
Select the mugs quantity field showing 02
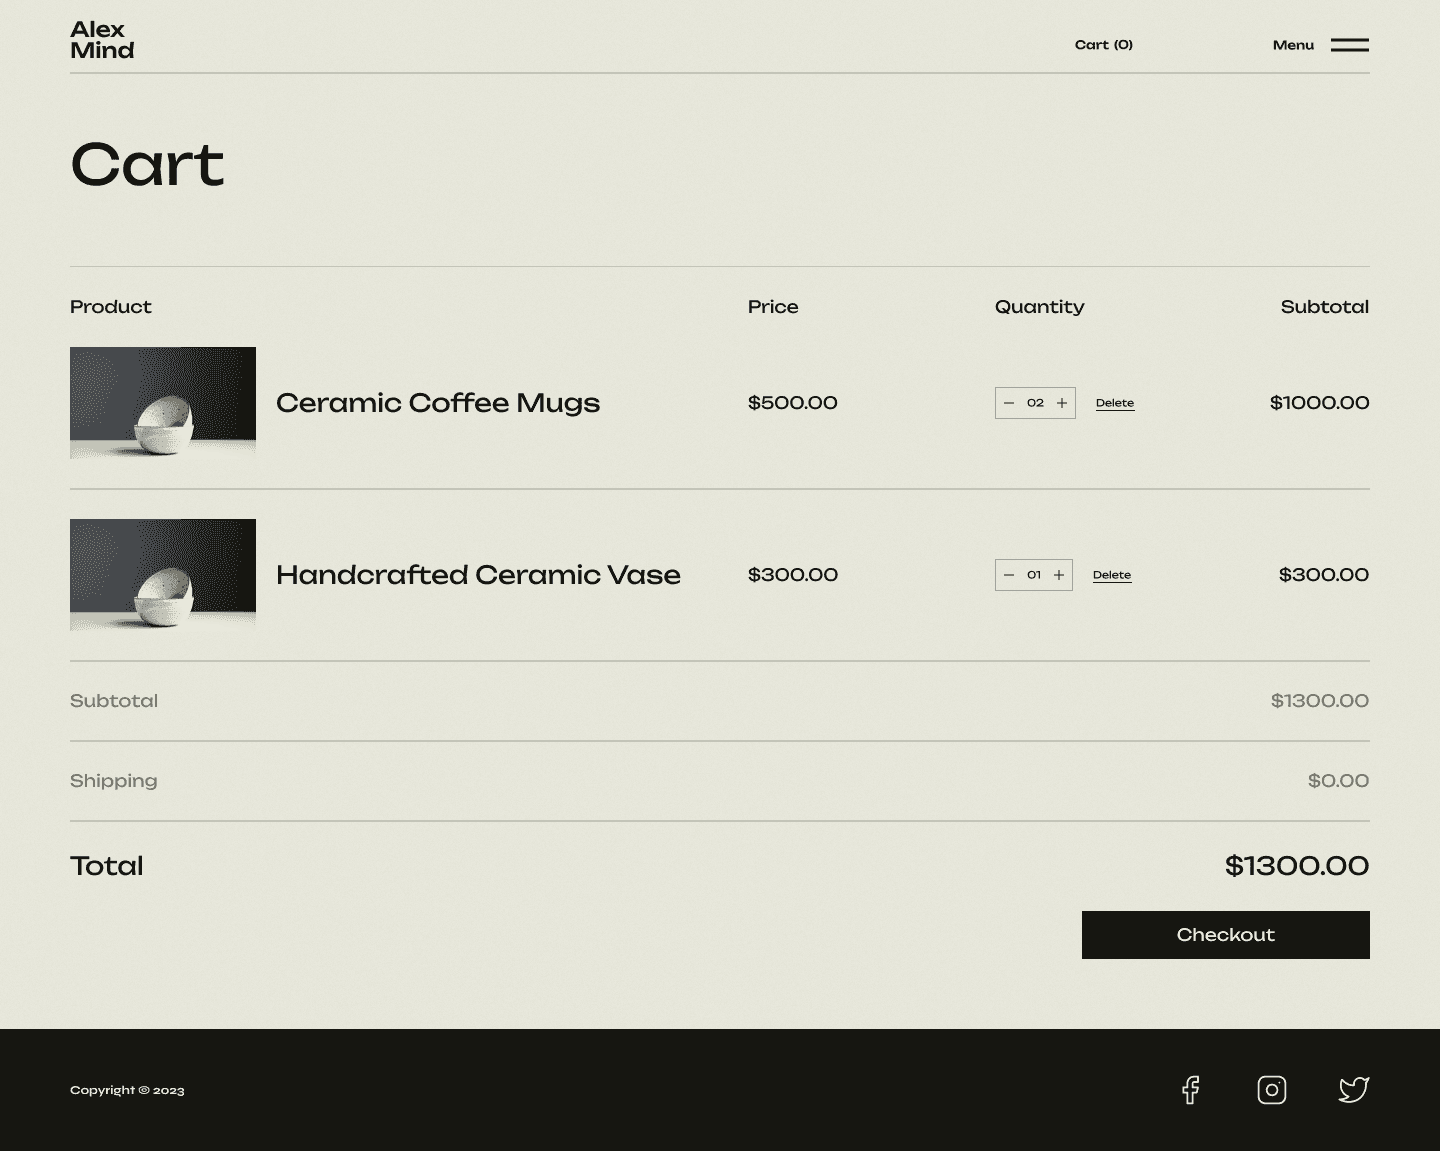(x=1035, y=403)
